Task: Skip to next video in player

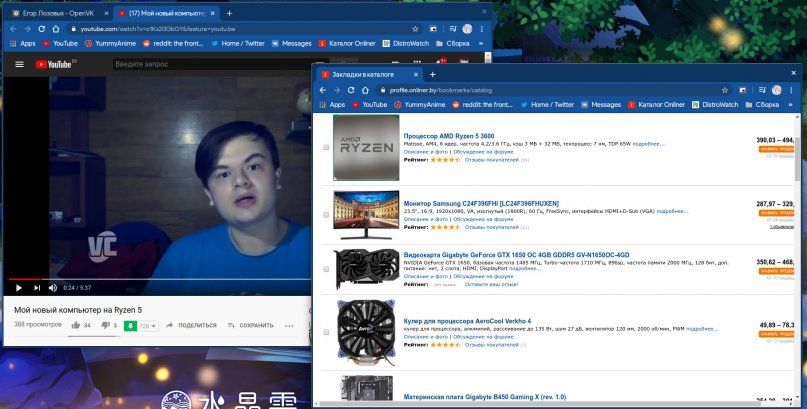Action: click(36, 288)
